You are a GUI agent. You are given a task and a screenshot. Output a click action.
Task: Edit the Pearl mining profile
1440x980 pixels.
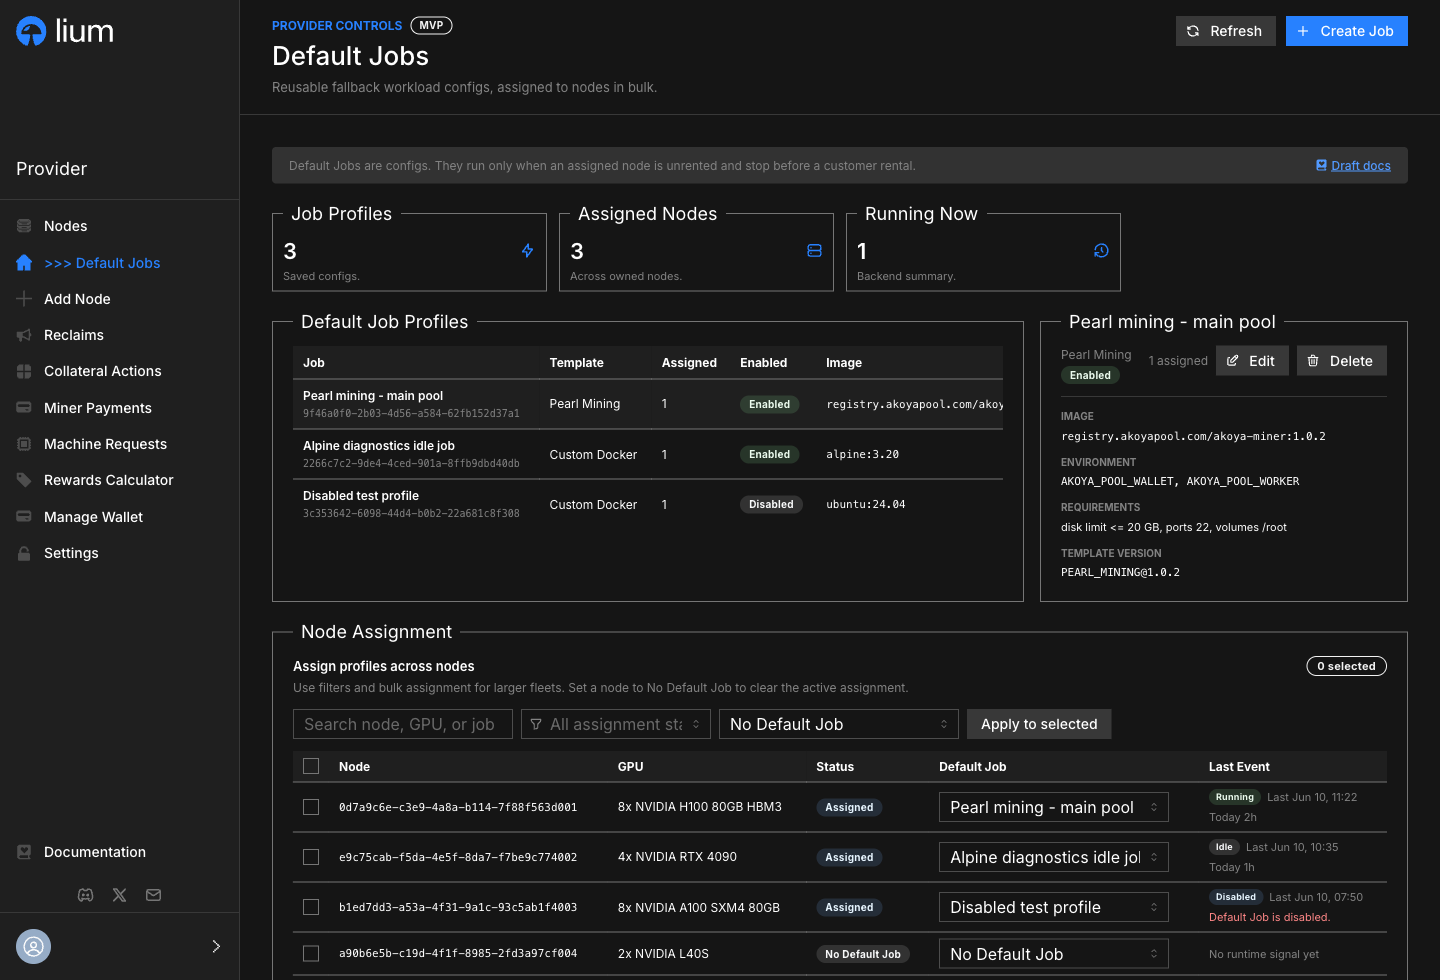point(1252,361)
